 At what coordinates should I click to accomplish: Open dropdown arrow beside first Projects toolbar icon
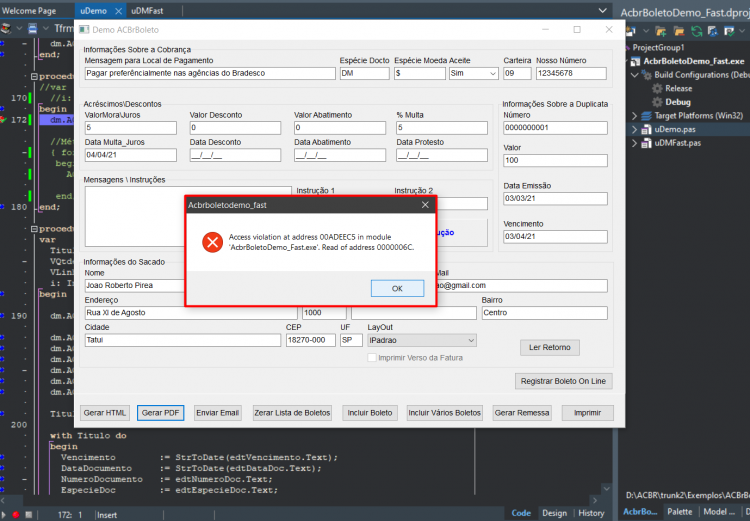coord(646,32)
